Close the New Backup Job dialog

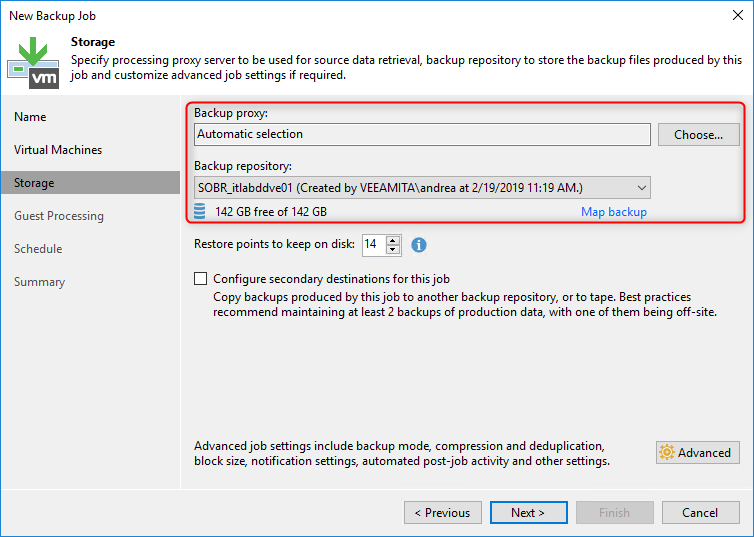point(738,15)
